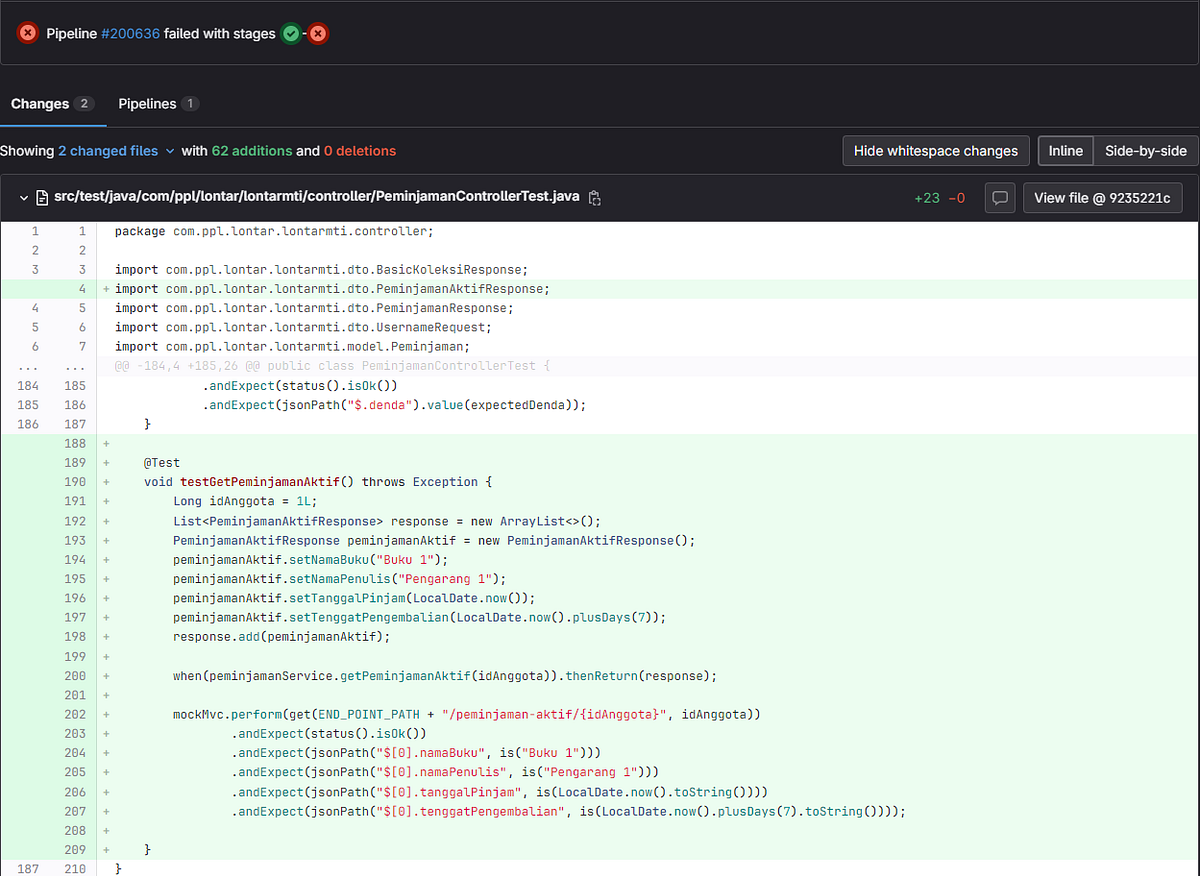The width and height of the screenshot is (1200, 876).
Task: Click the file document icon in header
Action: (42, 198)
